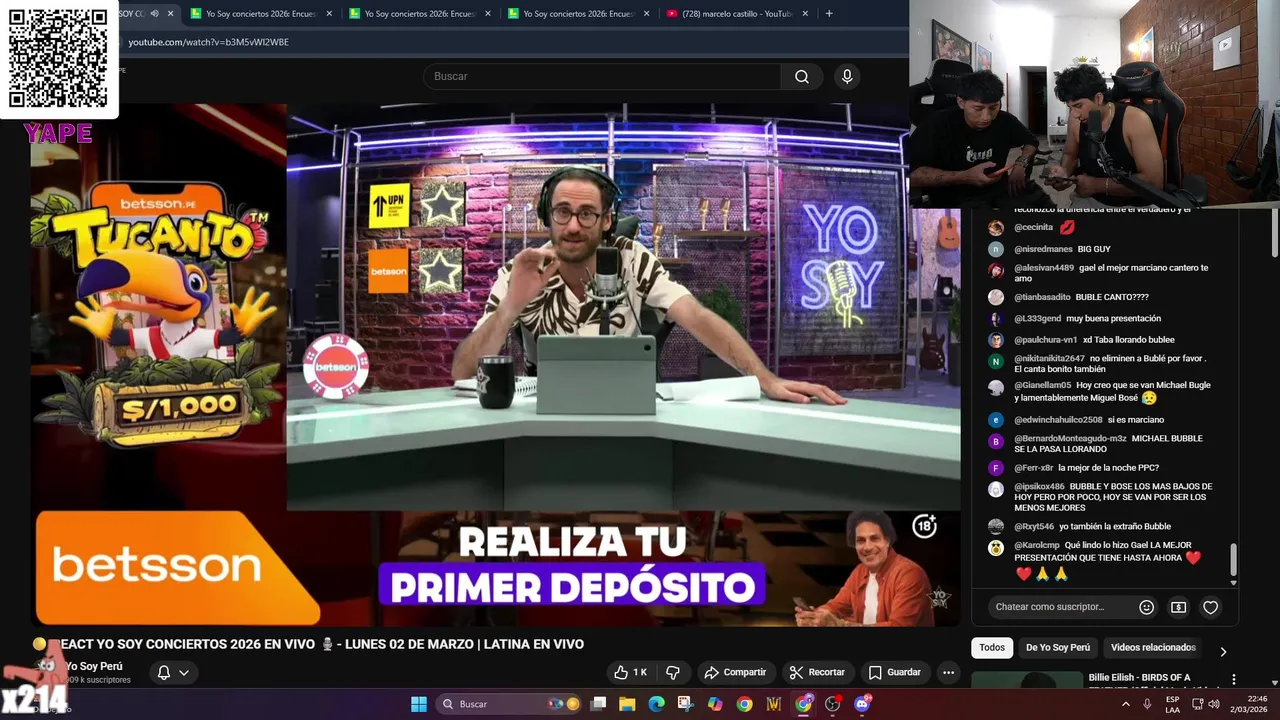Open more actions ellipsis below video

click(948, 672)
